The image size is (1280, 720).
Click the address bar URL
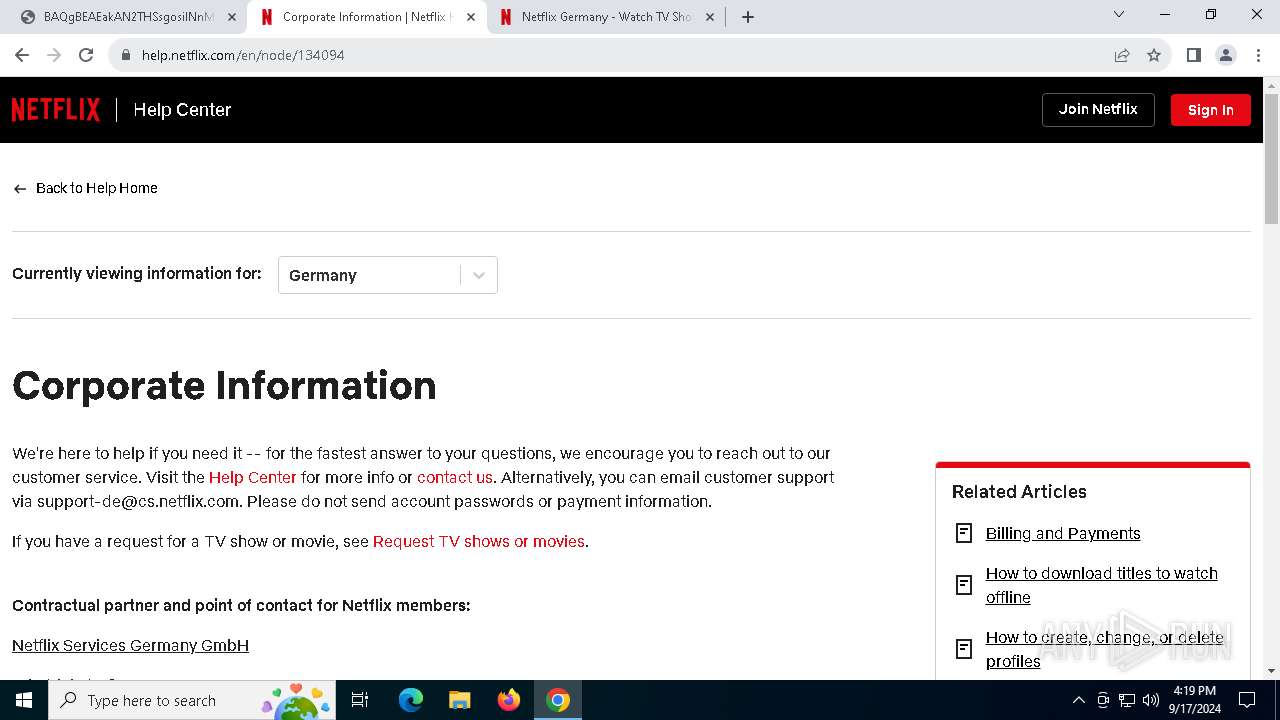point(243,55)
